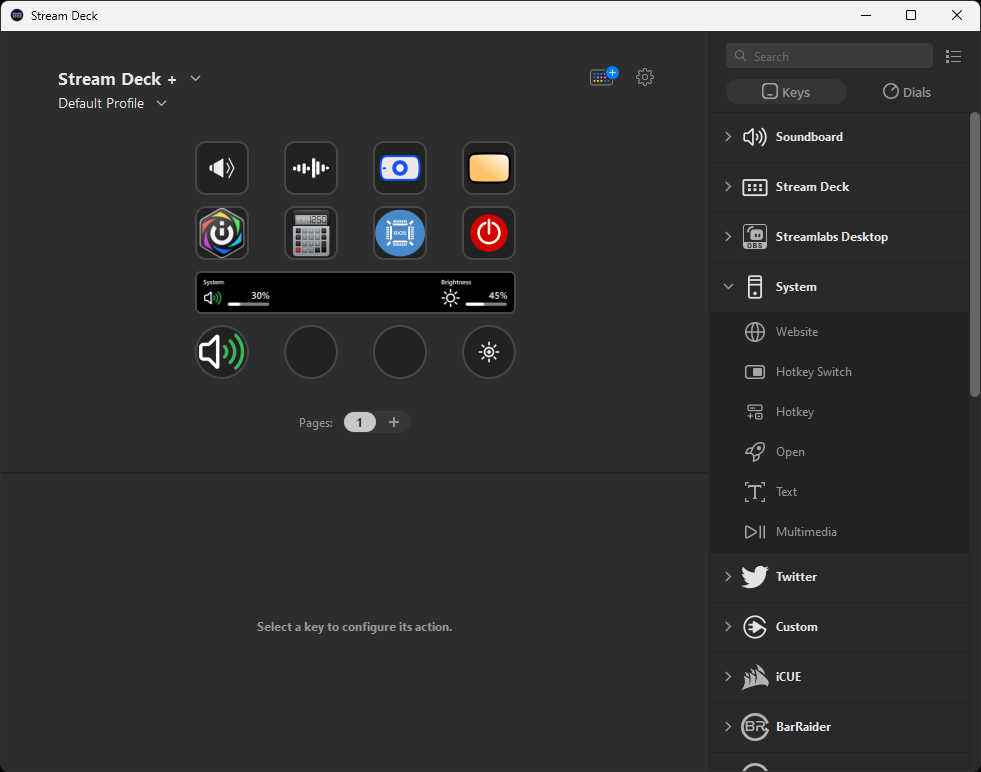Click the Soundboard speaker icon
The width and height of the screenshot is (981, 772).
pyautogui.click(x=755, y=136)
